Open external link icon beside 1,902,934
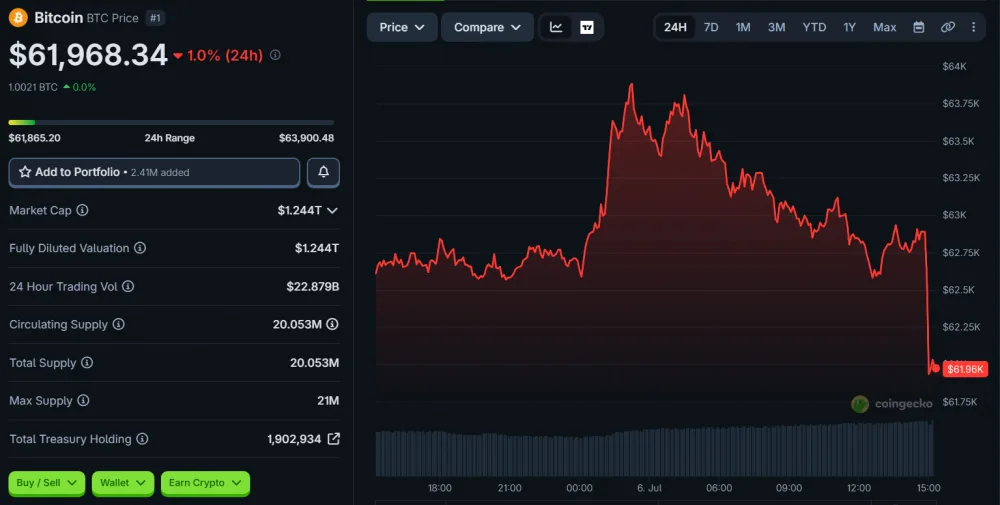Screen dimensions: 1000x505 pos(334,439)
